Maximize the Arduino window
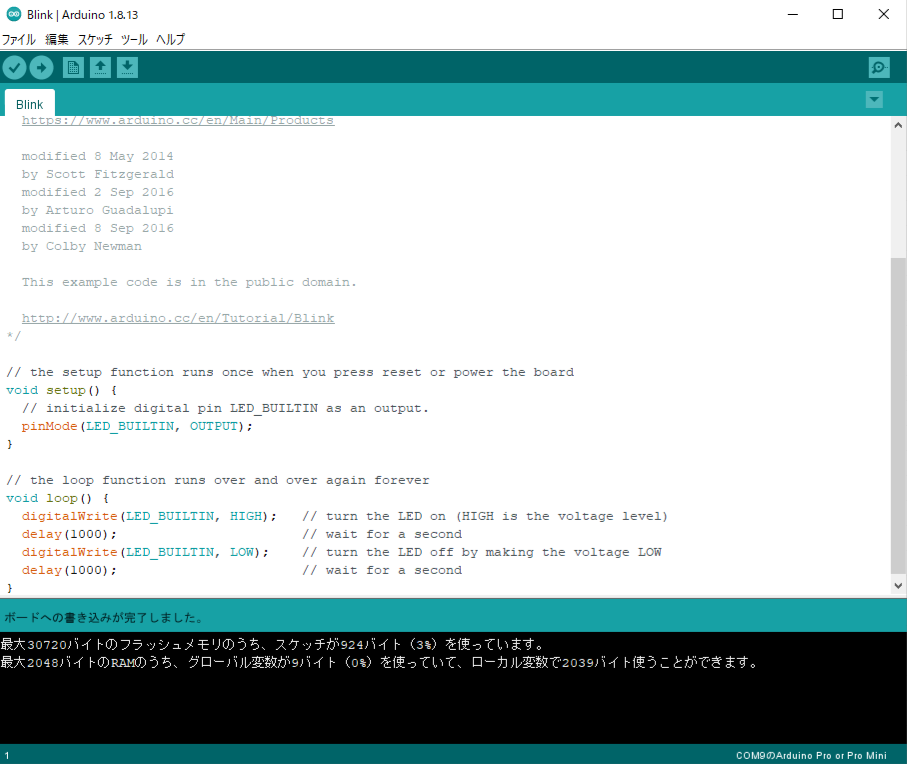 coord(838,14)
